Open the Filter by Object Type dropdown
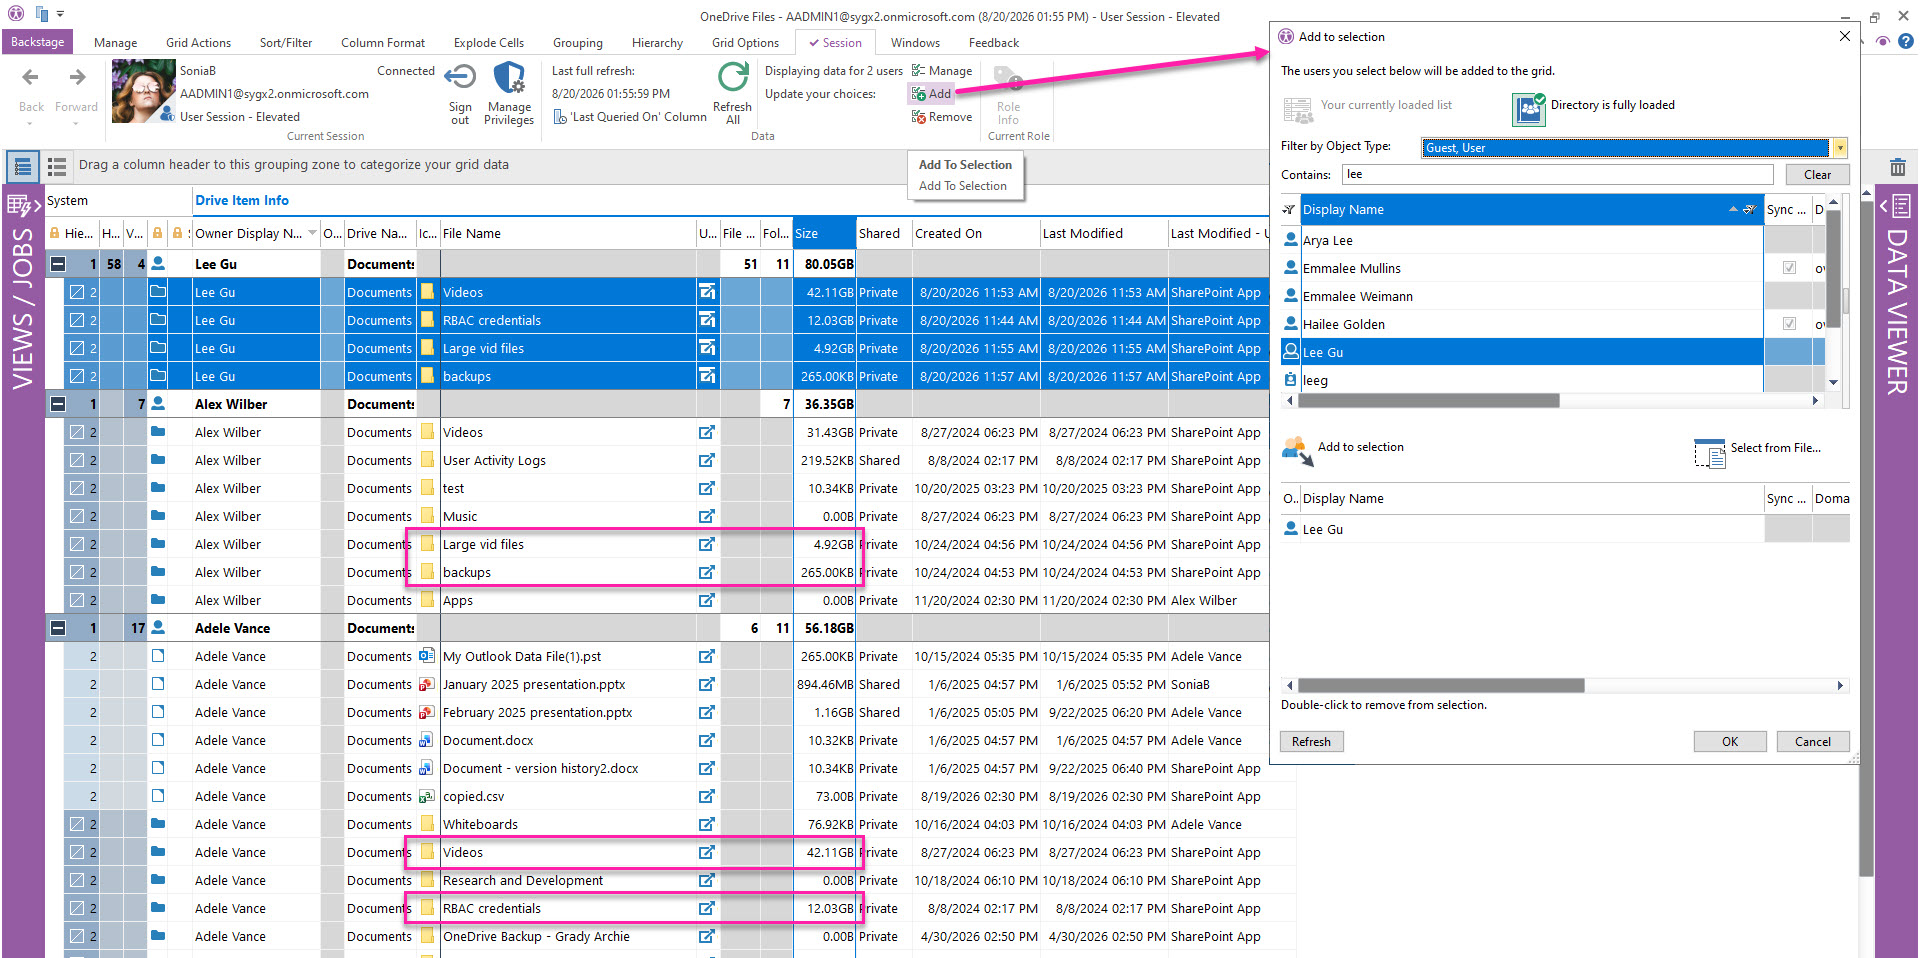Image resolution: width=1920 pixels, height=958 pixels. click(x=1839, y=148)
